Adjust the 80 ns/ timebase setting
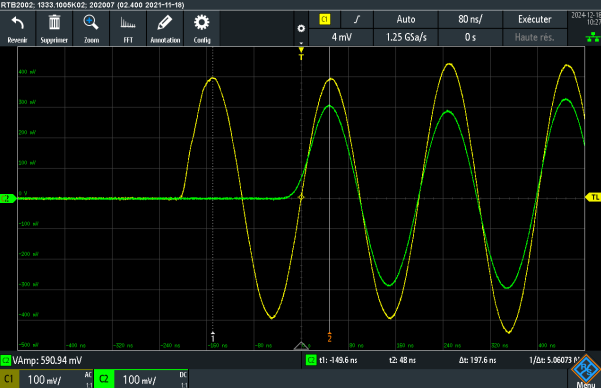Screen dimensions: 601x388 [470, 19]
